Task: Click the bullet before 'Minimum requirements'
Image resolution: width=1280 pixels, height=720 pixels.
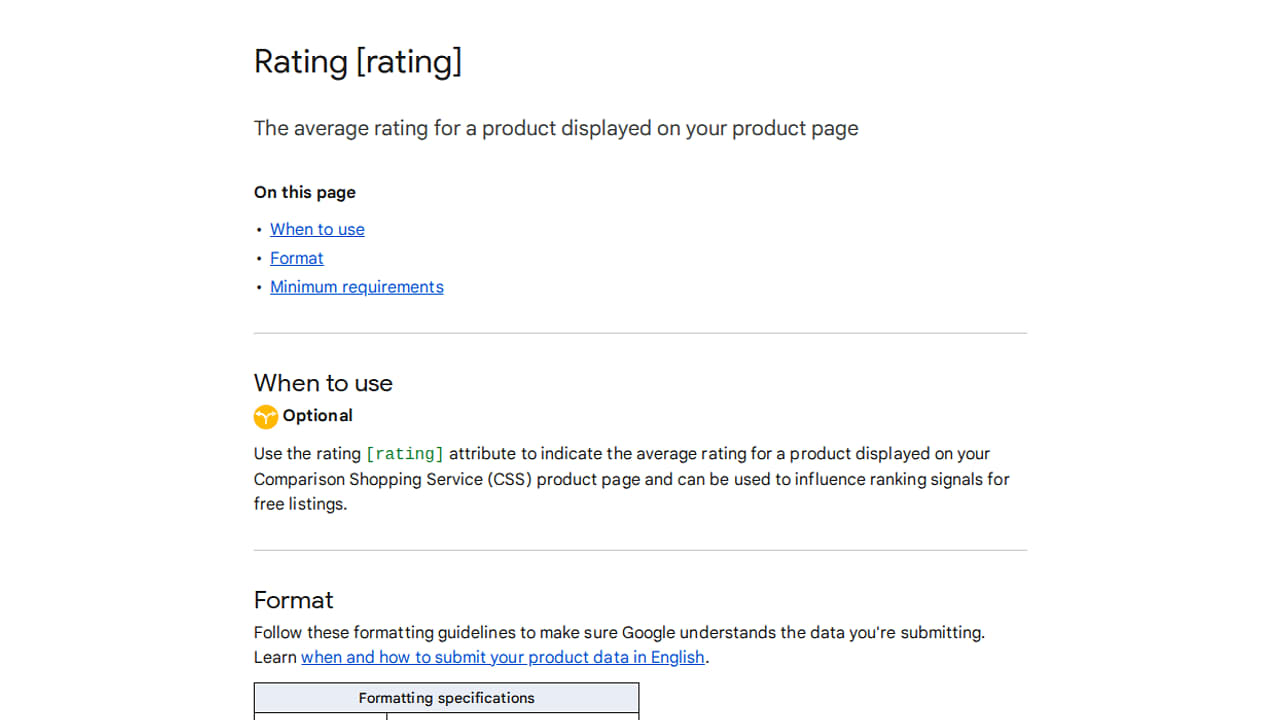Action: [259, 288]
